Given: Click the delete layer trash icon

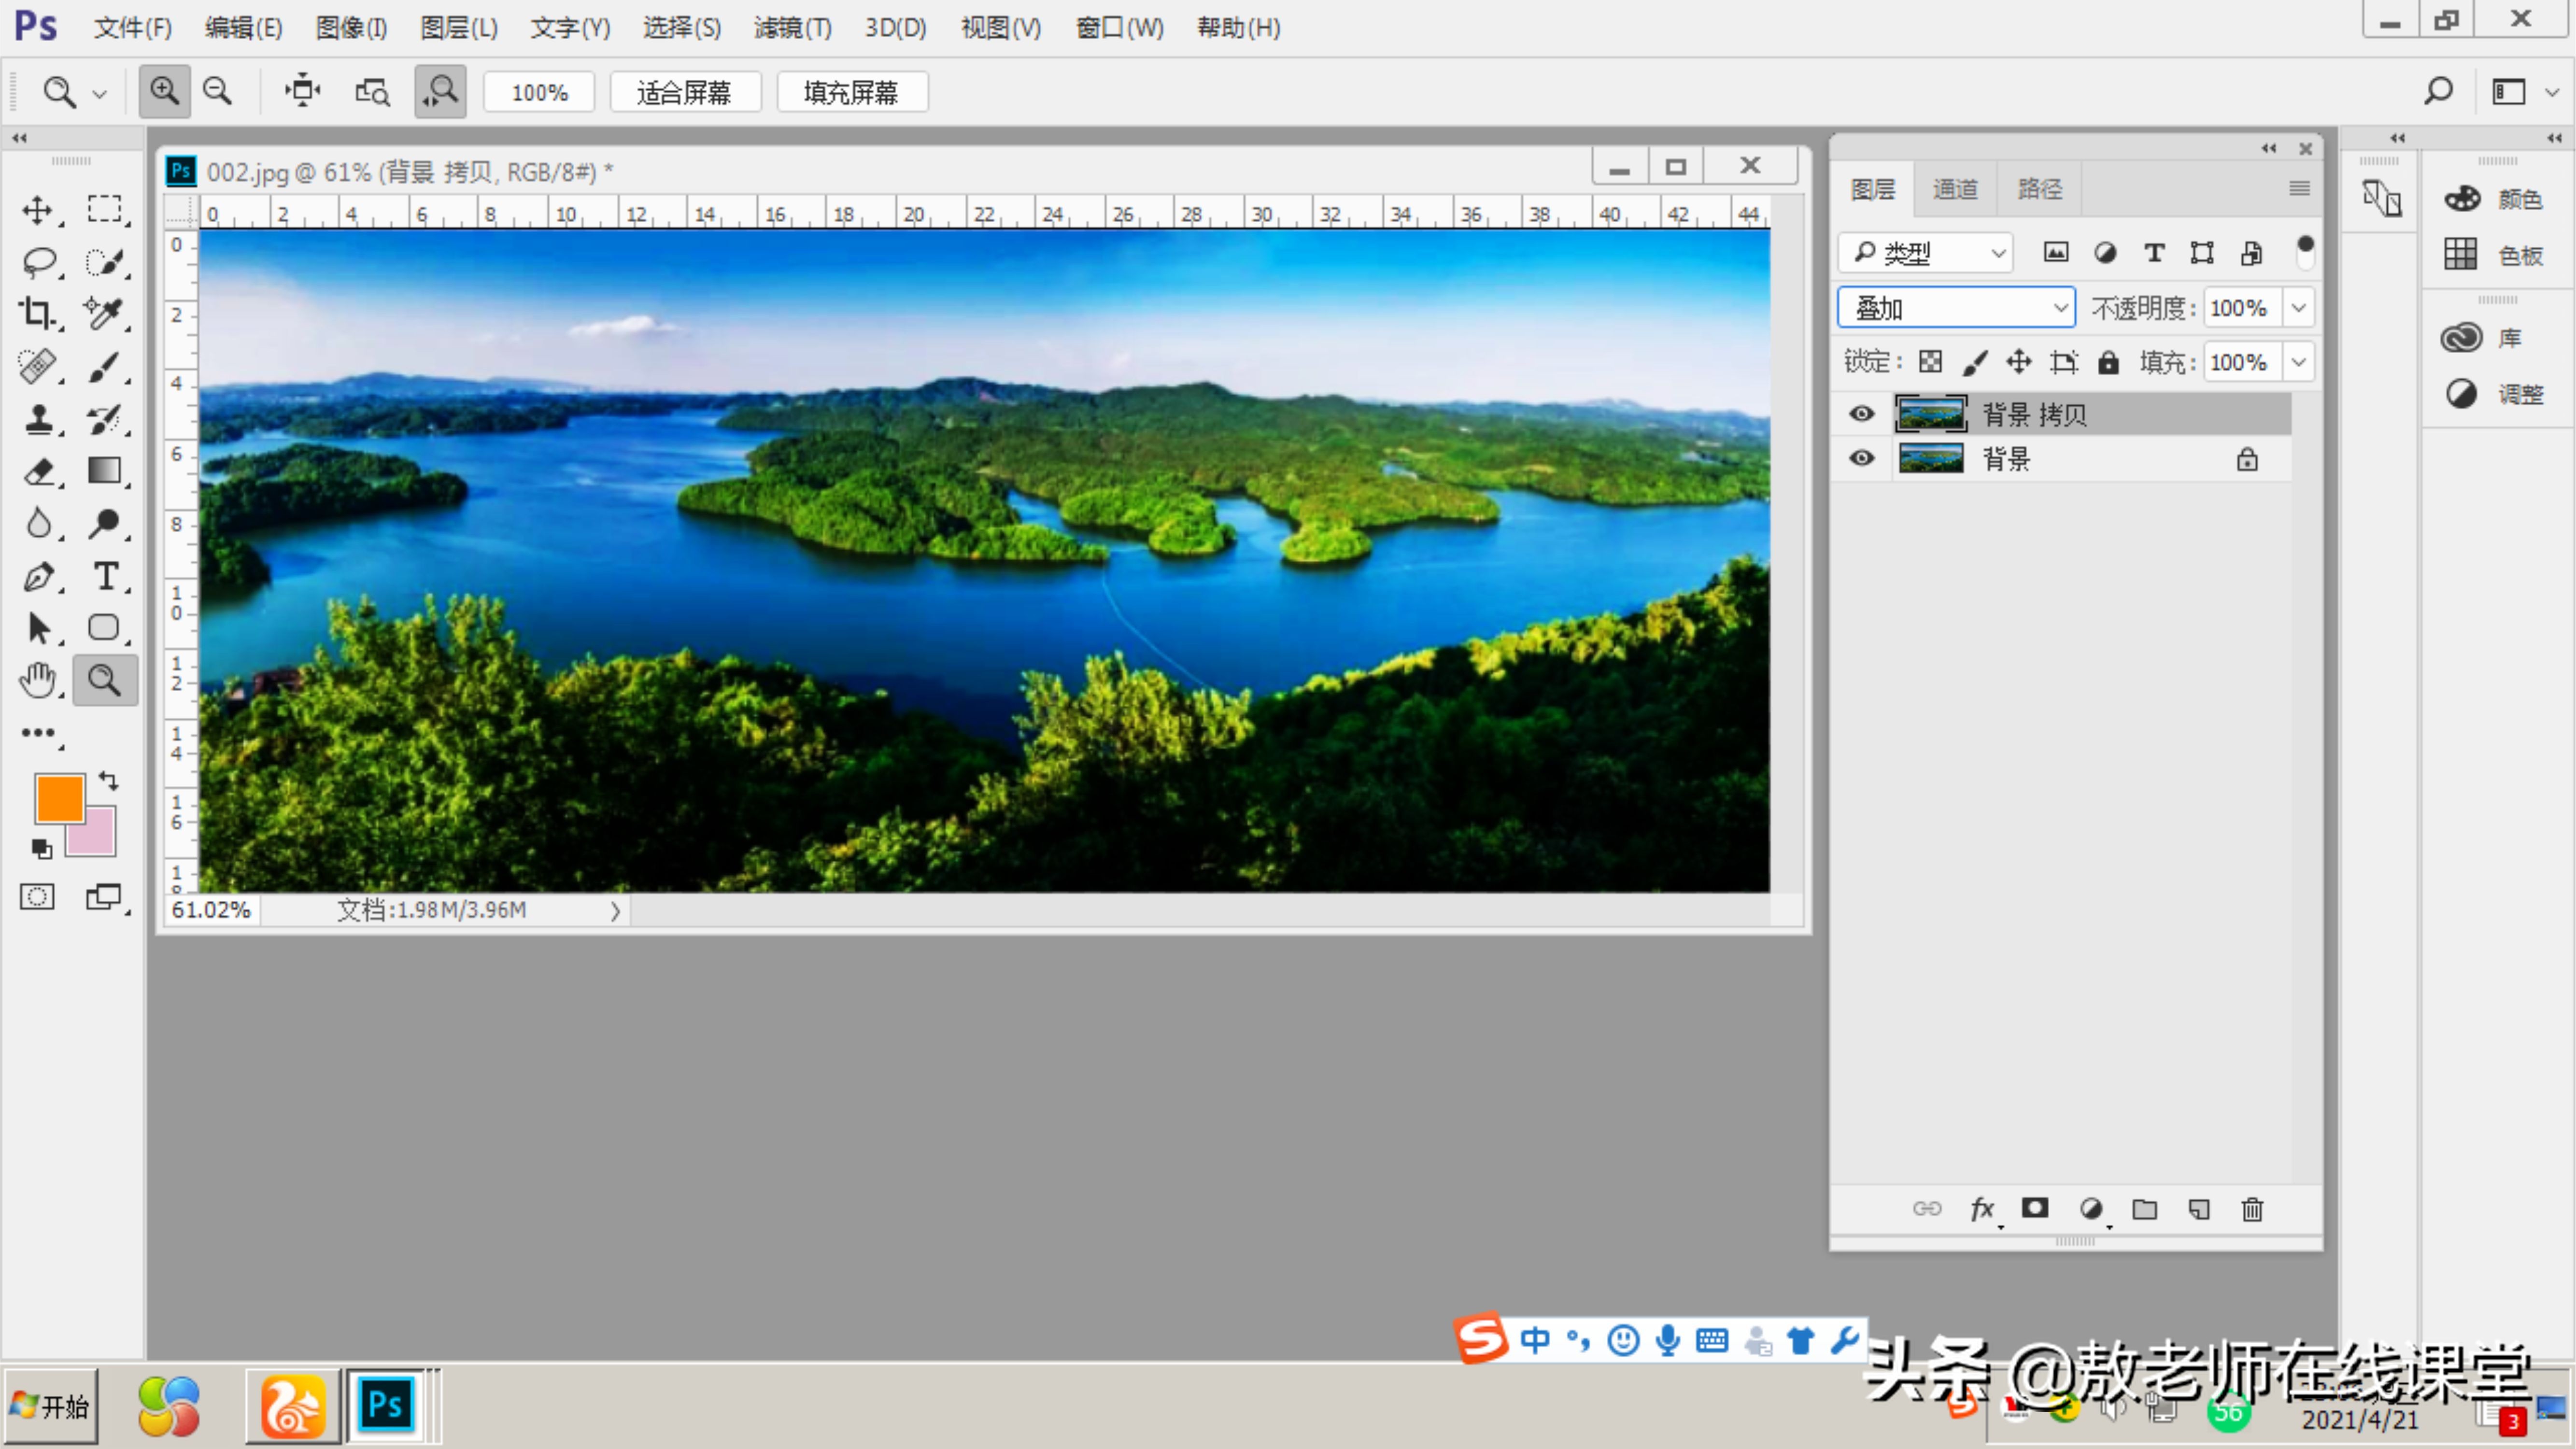Looking at the screenshot, I should (2252, 1209).
